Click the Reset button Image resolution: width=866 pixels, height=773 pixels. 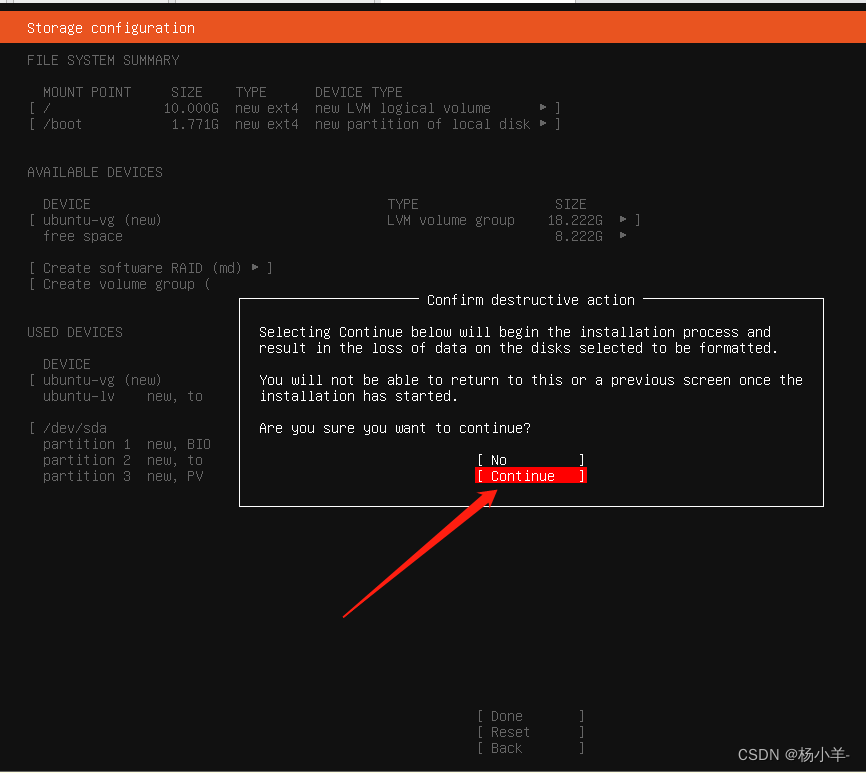531,732
